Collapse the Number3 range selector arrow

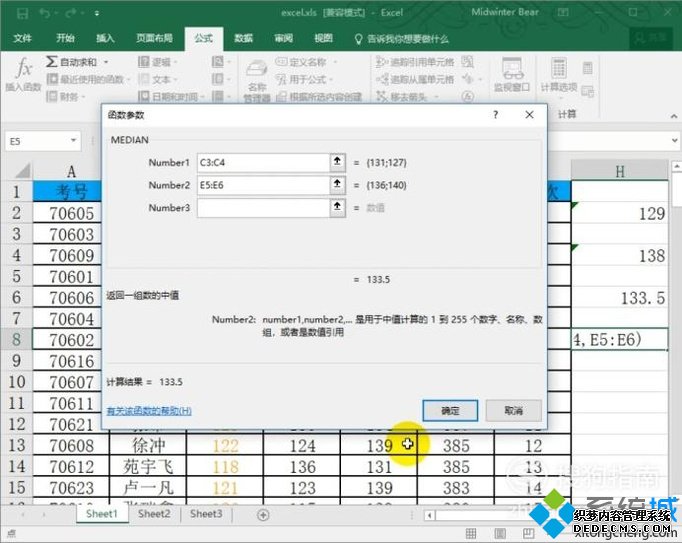tap(337, 208)
